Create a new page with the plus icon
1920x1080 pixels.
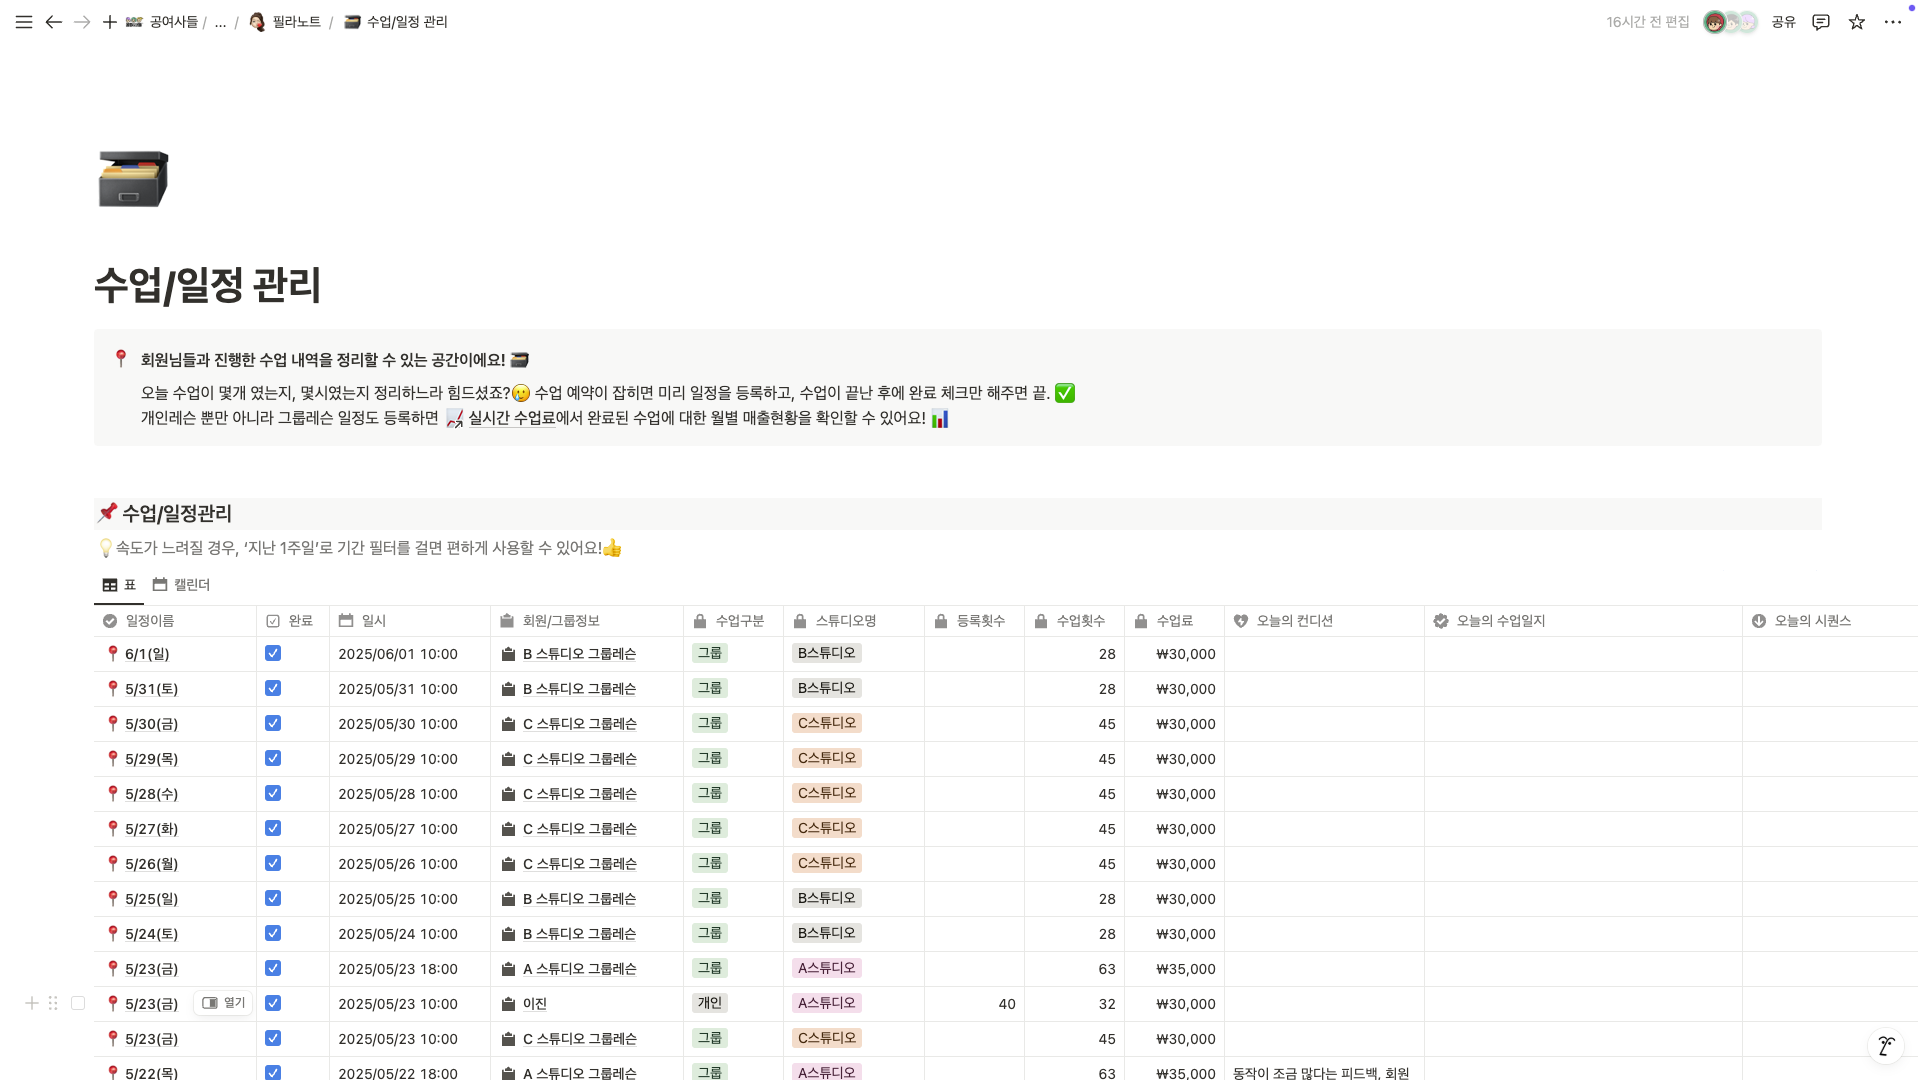(x=110, y=21)
